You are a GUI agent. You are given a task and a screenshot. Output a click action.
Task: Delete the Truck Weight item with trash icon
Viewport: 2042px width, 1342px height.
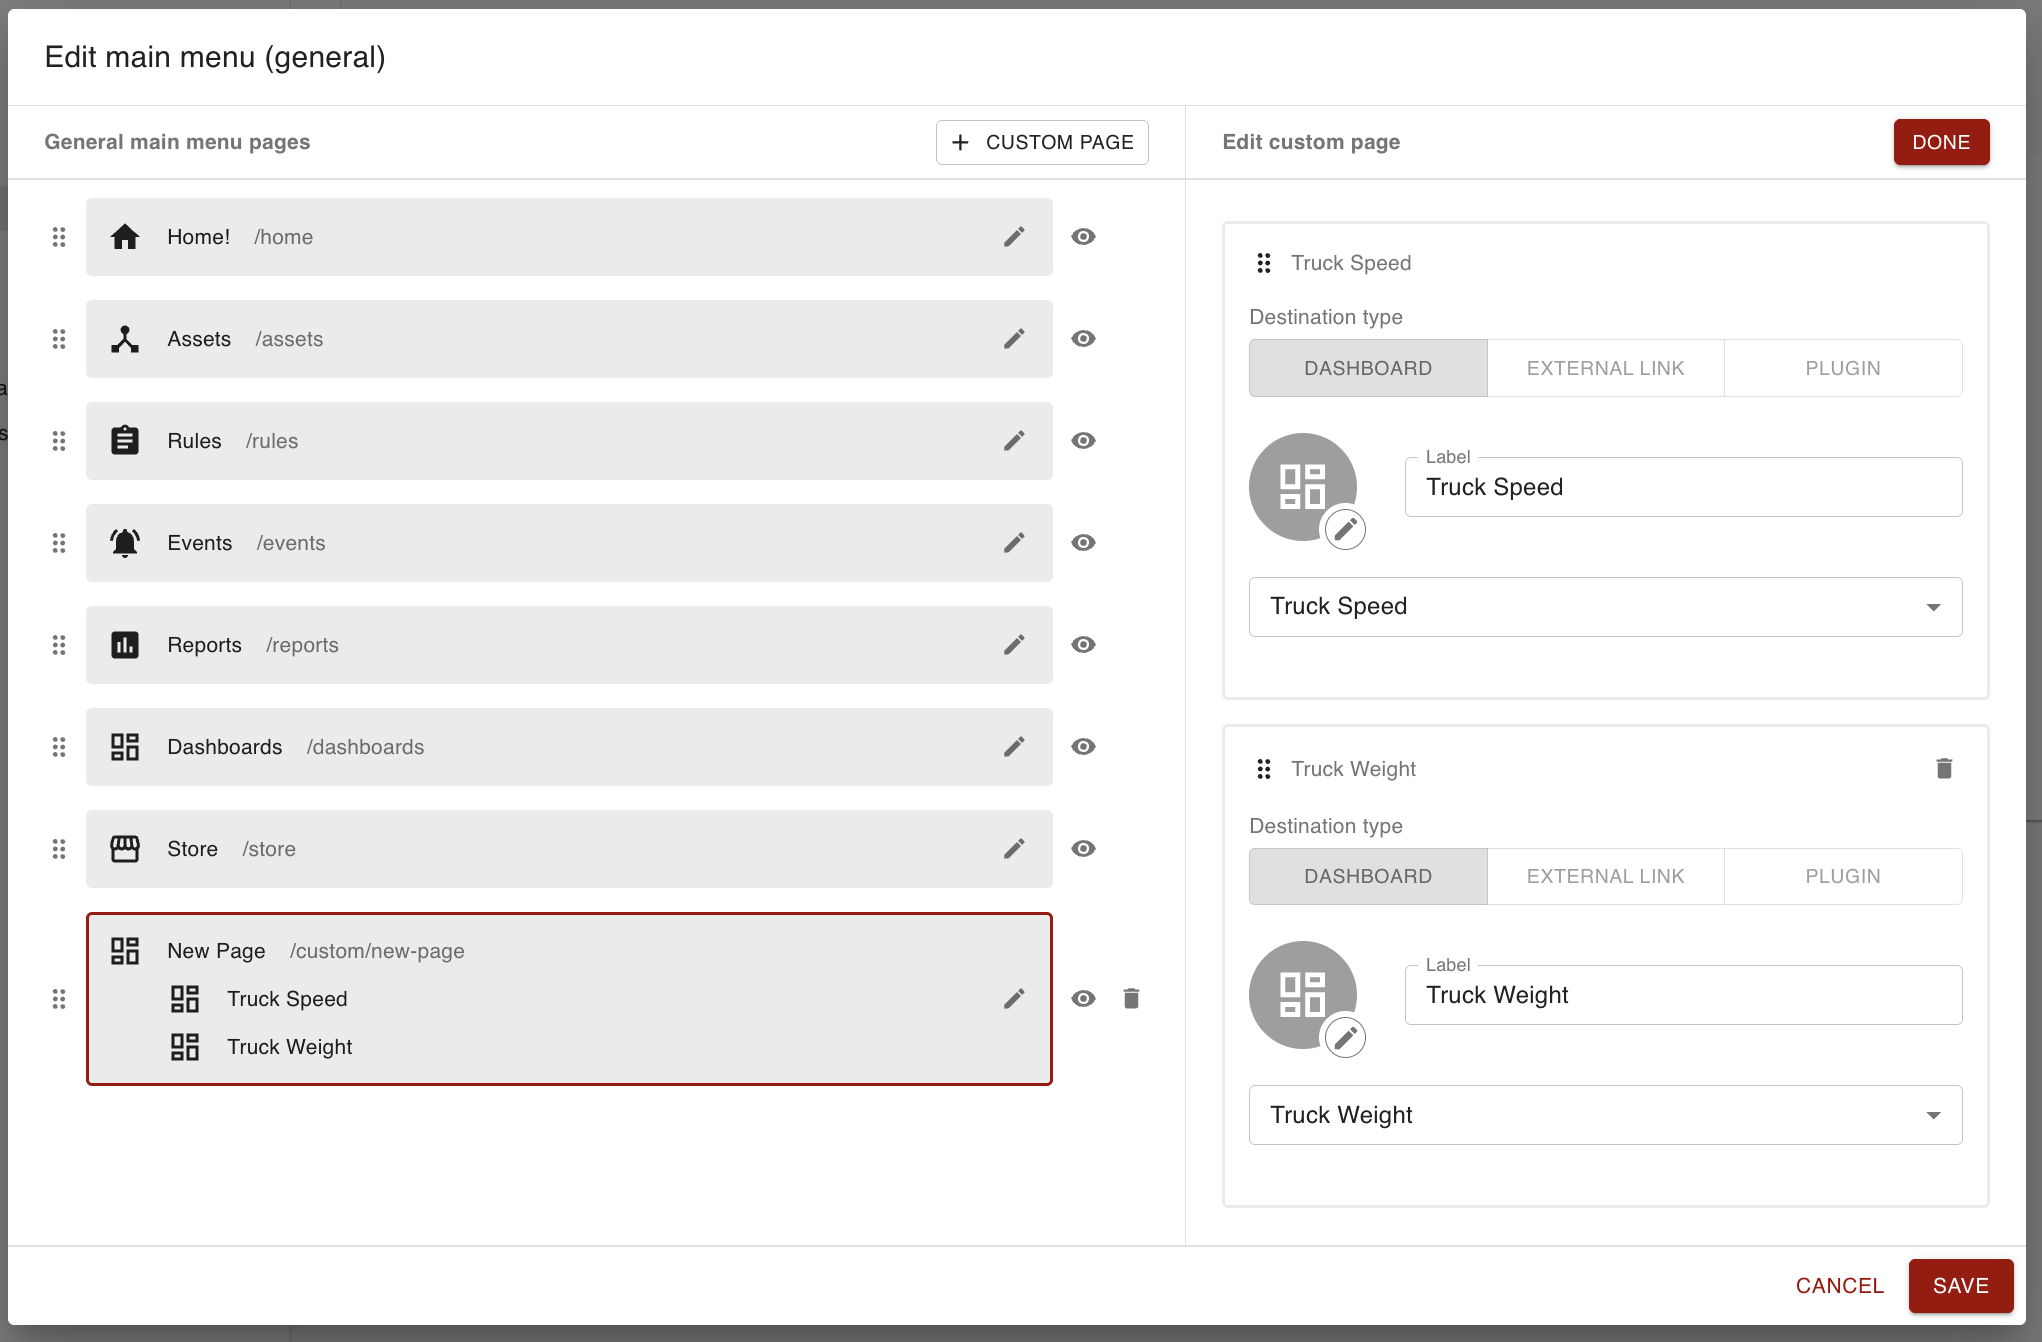[1943, 769]
